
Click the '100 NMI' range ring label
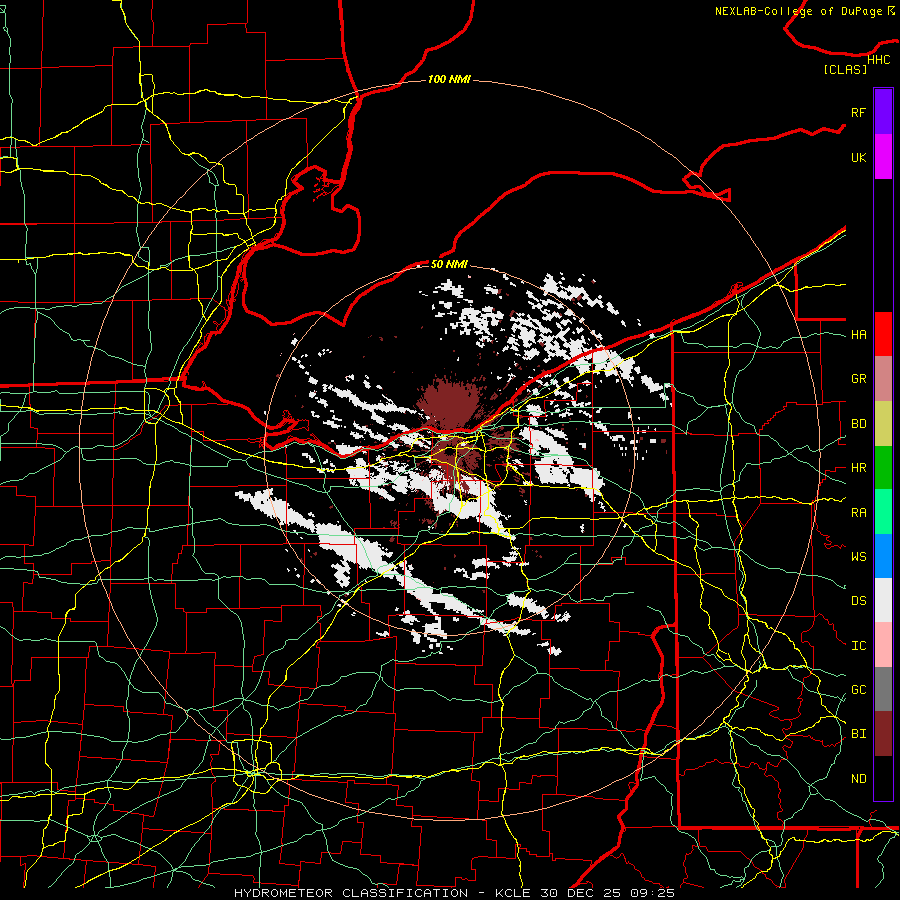449,79
